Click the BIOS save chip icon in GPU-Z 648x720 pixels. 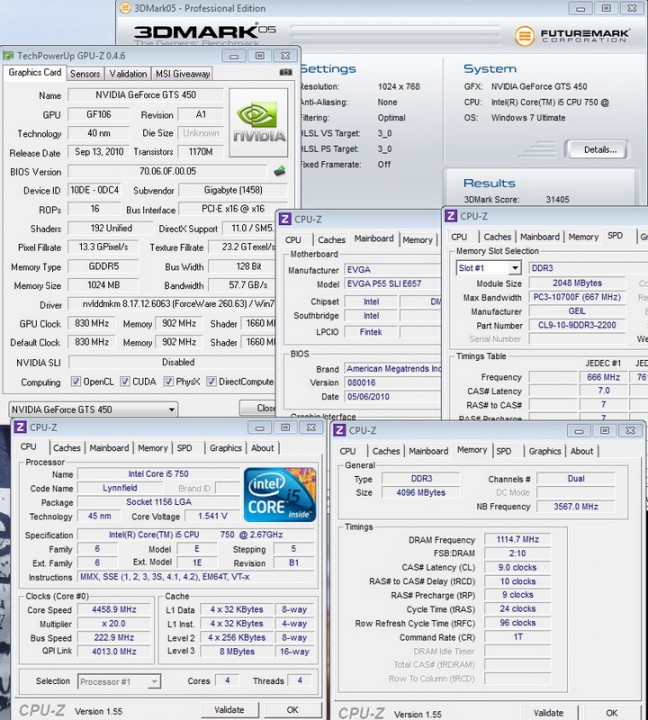tap(279, 171)
